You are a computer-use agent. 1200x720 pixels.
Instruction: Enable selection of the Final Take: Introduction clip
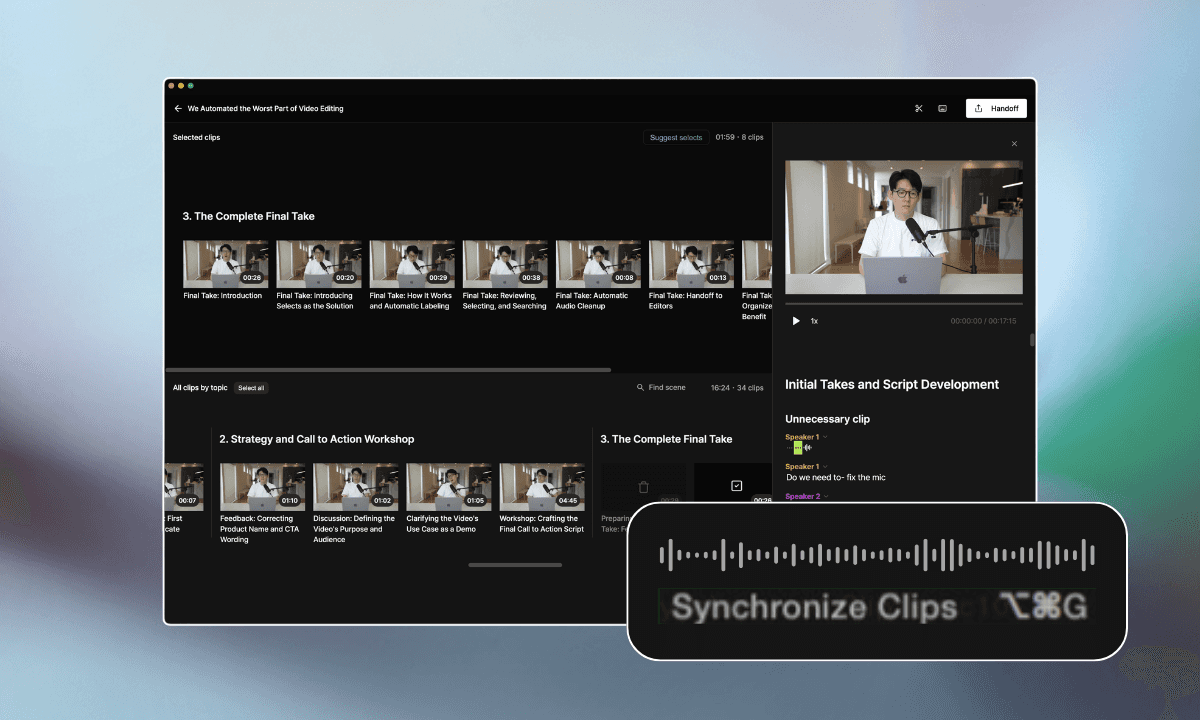coord(225,262)
